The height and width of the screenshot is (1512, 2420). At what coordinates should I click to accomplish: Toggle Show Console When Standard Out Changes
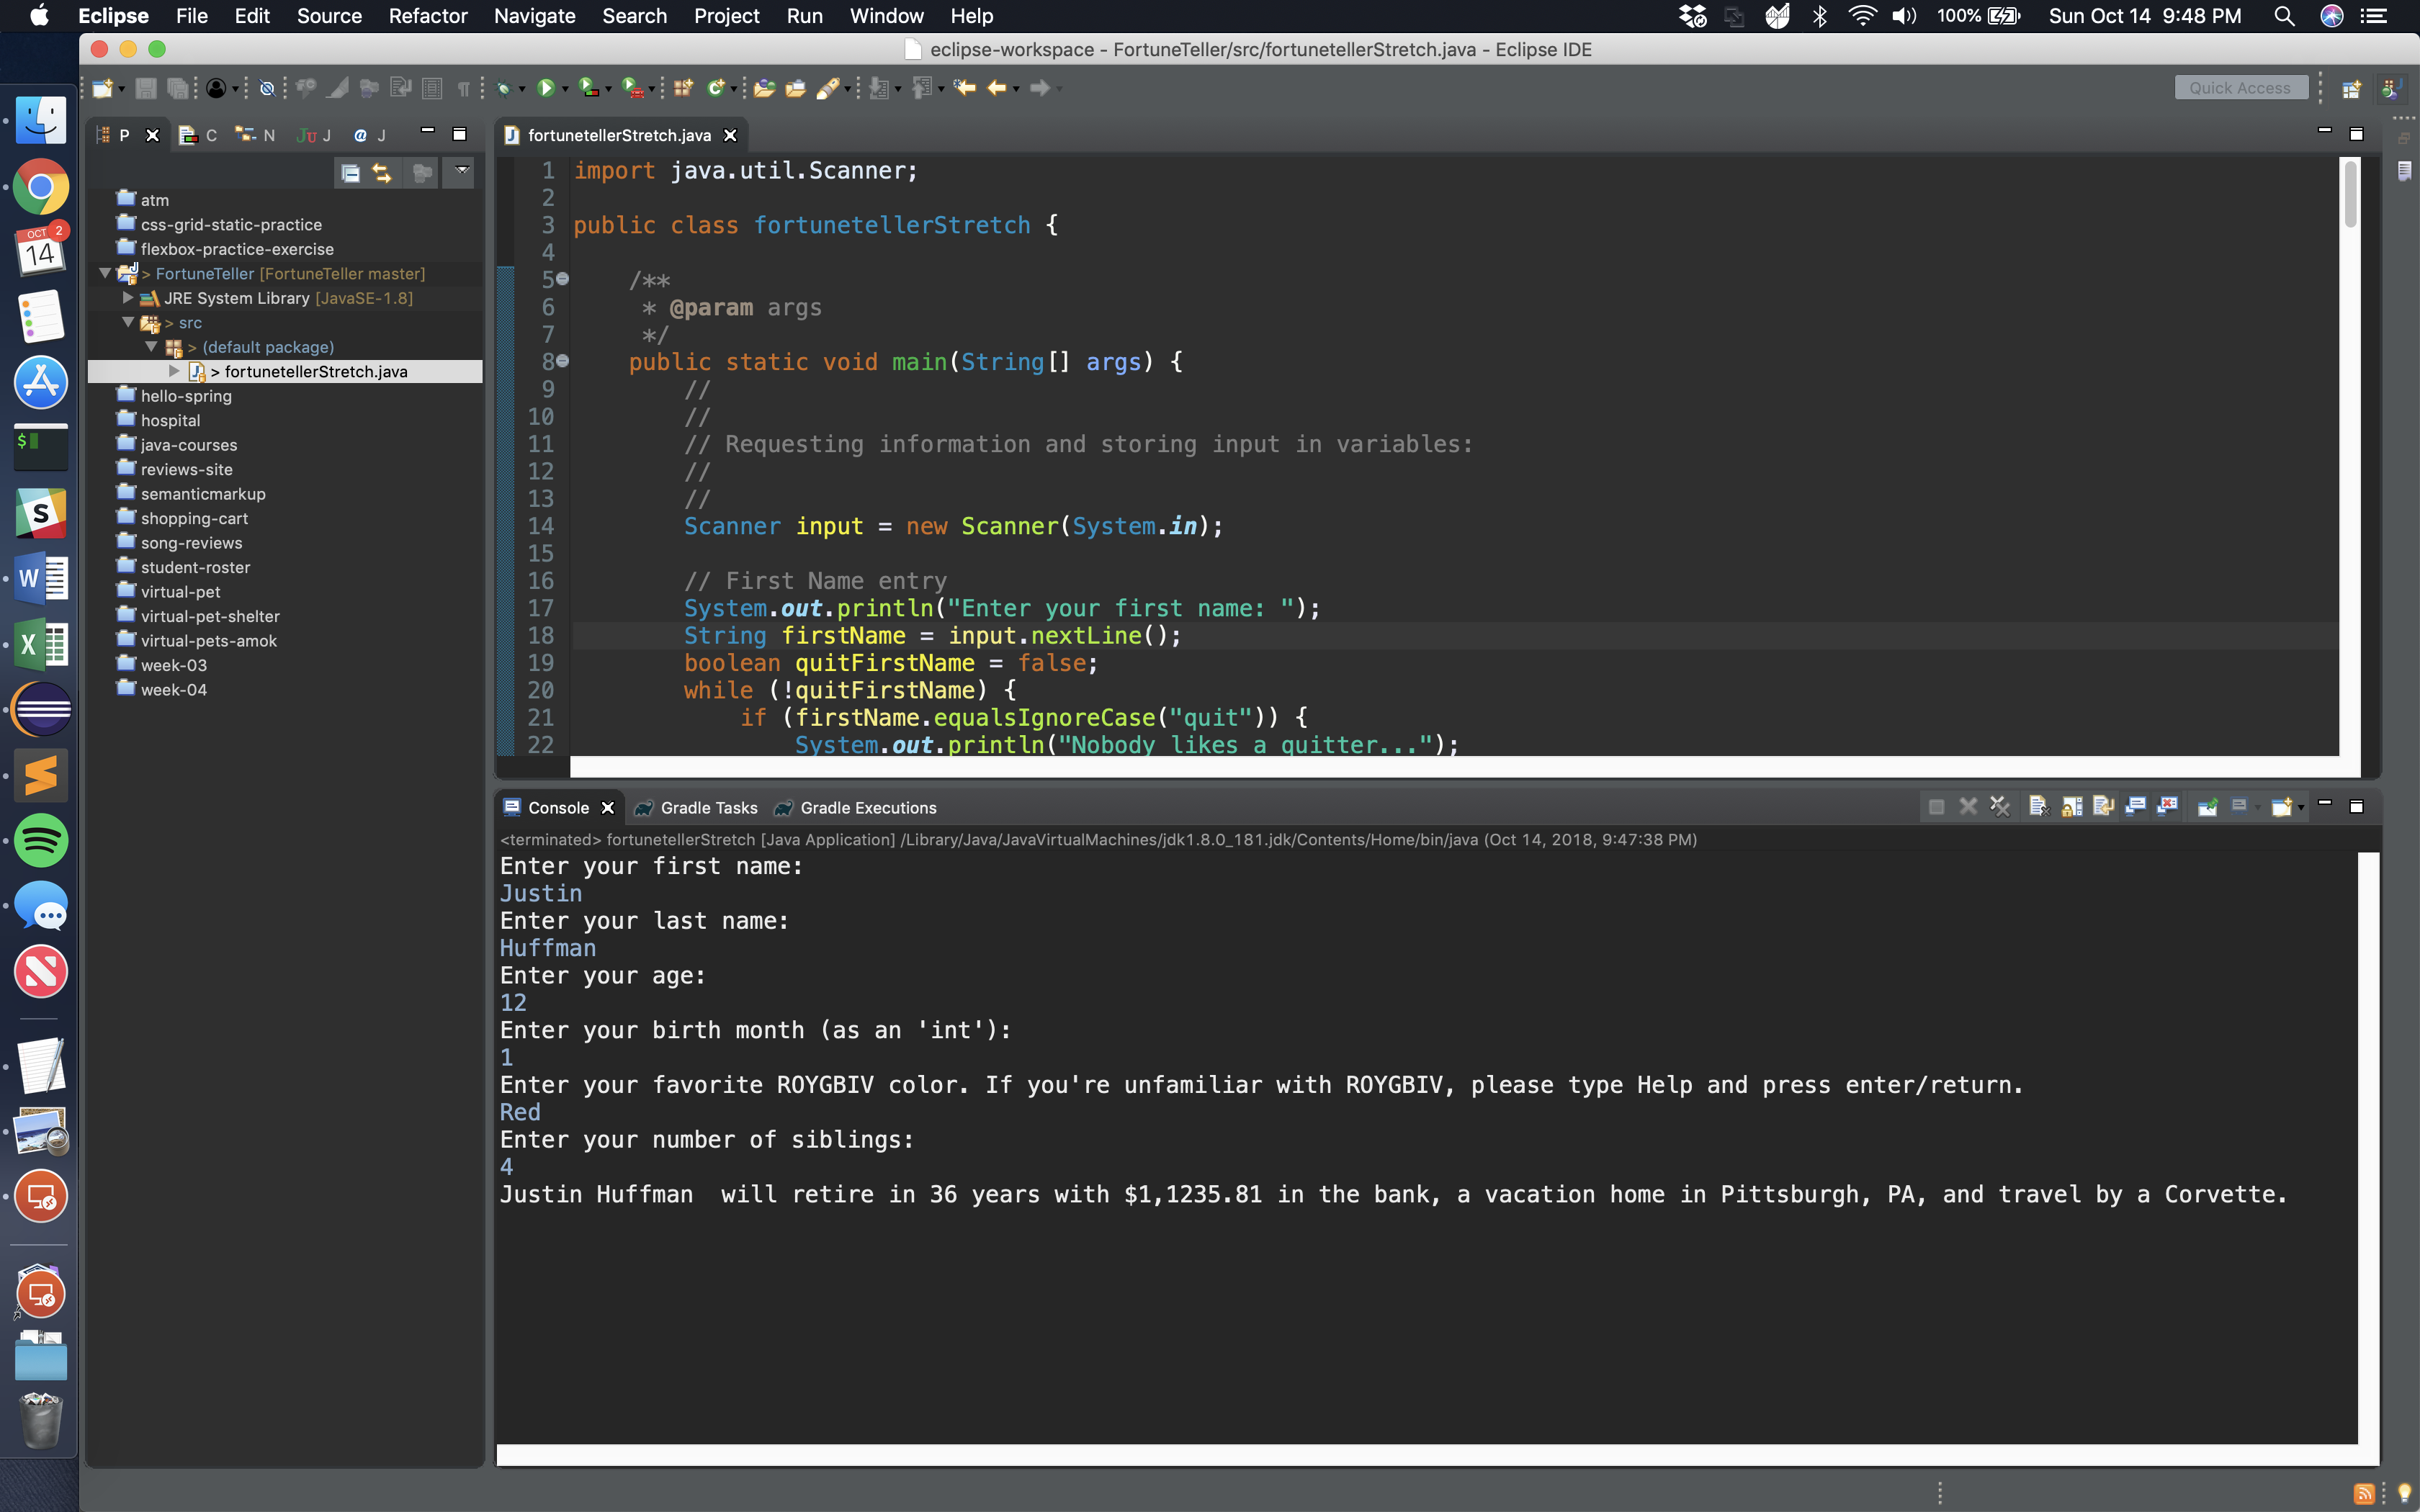[x=2136, y=806]
